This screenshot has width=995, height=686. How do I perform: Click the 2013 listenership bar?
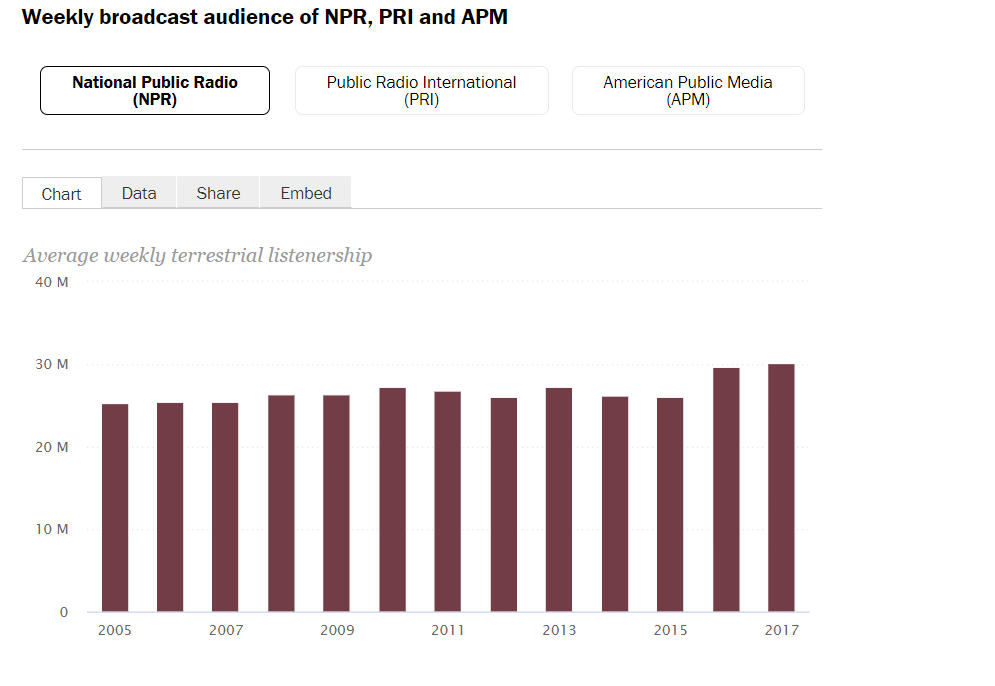point(559,500)
